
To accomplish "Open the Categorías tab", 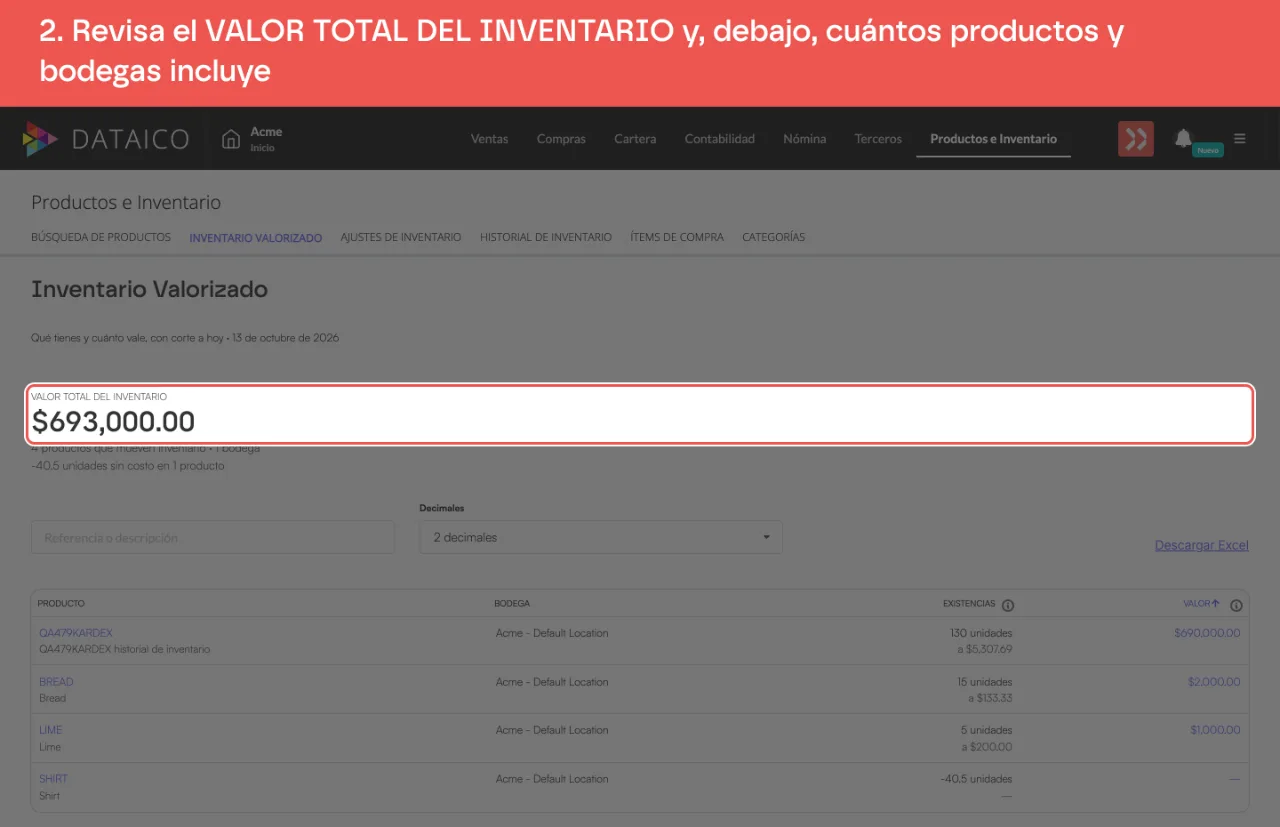I will (x=773, y=237).
